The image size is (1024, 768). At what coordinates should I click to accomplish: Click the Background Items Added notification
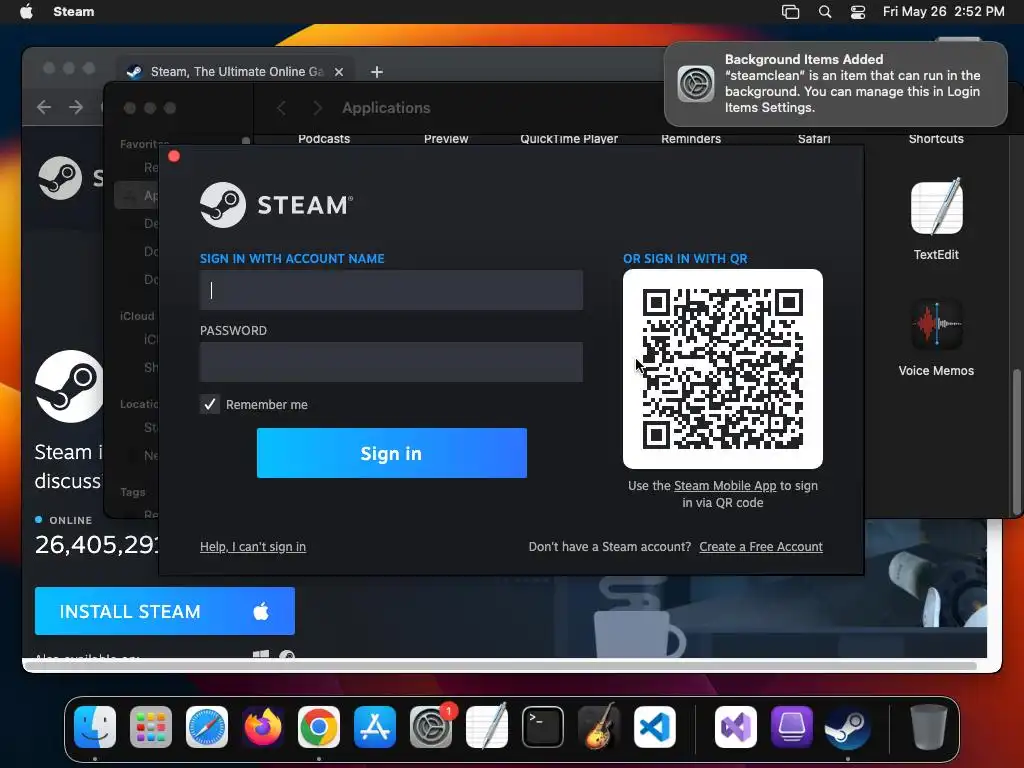pyautogui.click(x=836, y=84)
